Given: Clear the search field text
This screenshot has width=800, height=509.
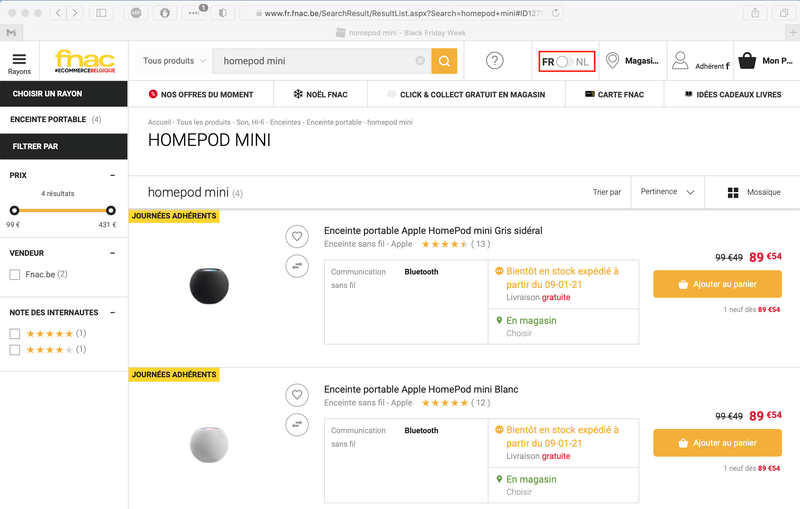Looking at the screenshot, I should pyautogui.click(x=420, y=61).
